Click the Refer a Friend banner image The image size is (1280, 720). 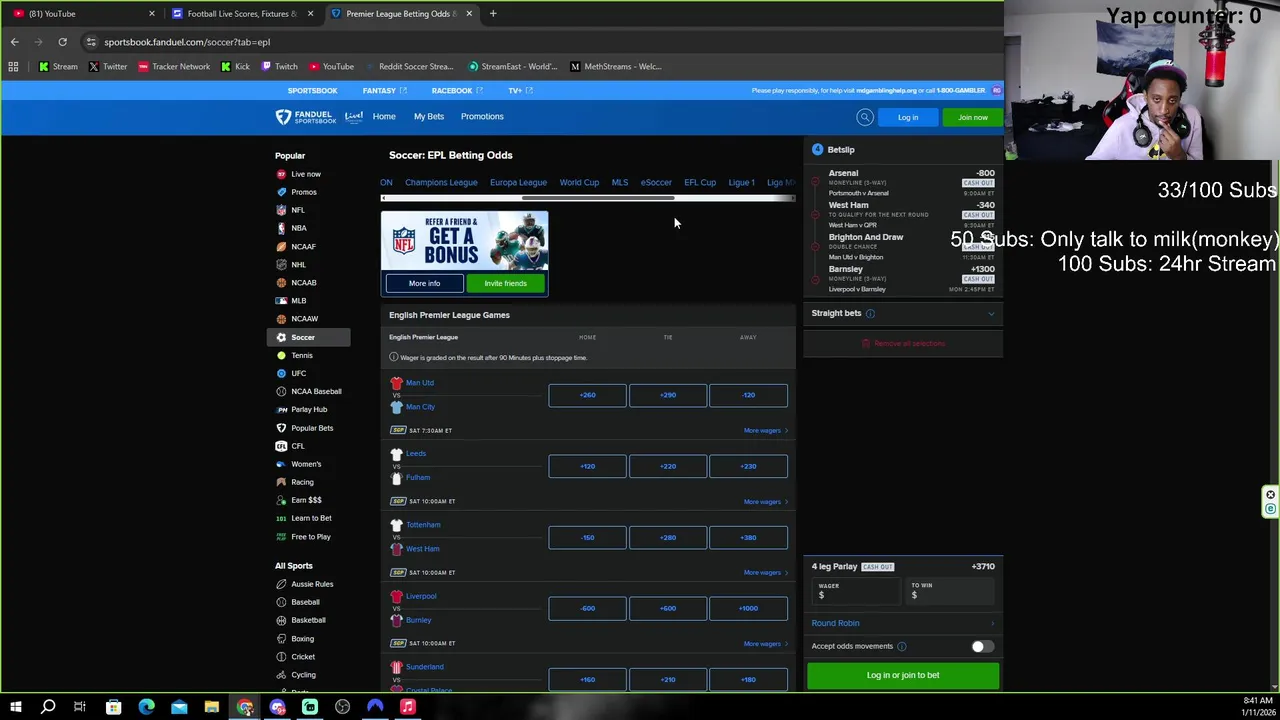pos(464,241)
